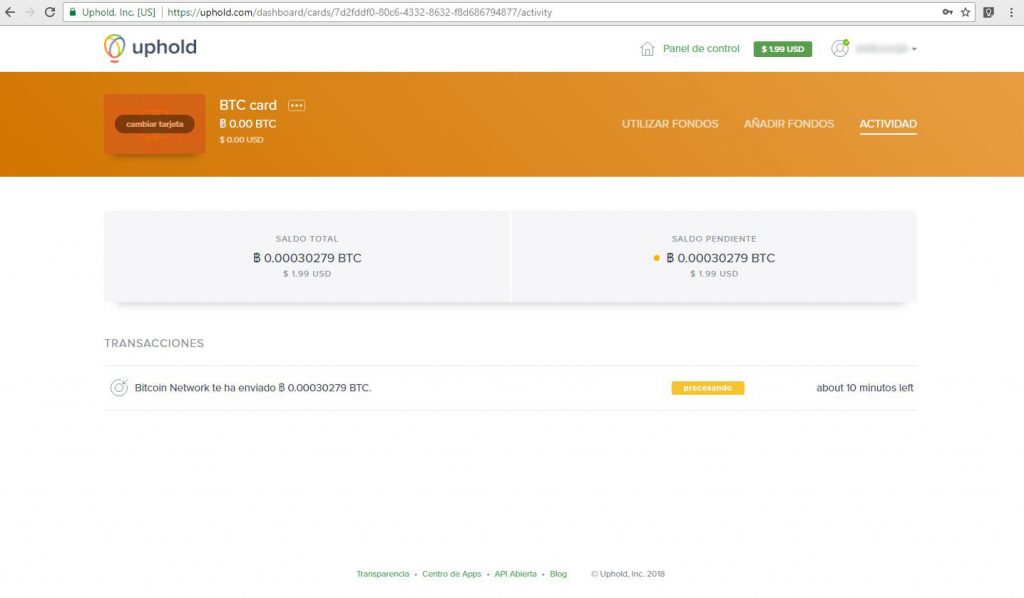Expand the account name dropdown arrow
This screenshot has height=598, width=1024.
tap(914, 49)
